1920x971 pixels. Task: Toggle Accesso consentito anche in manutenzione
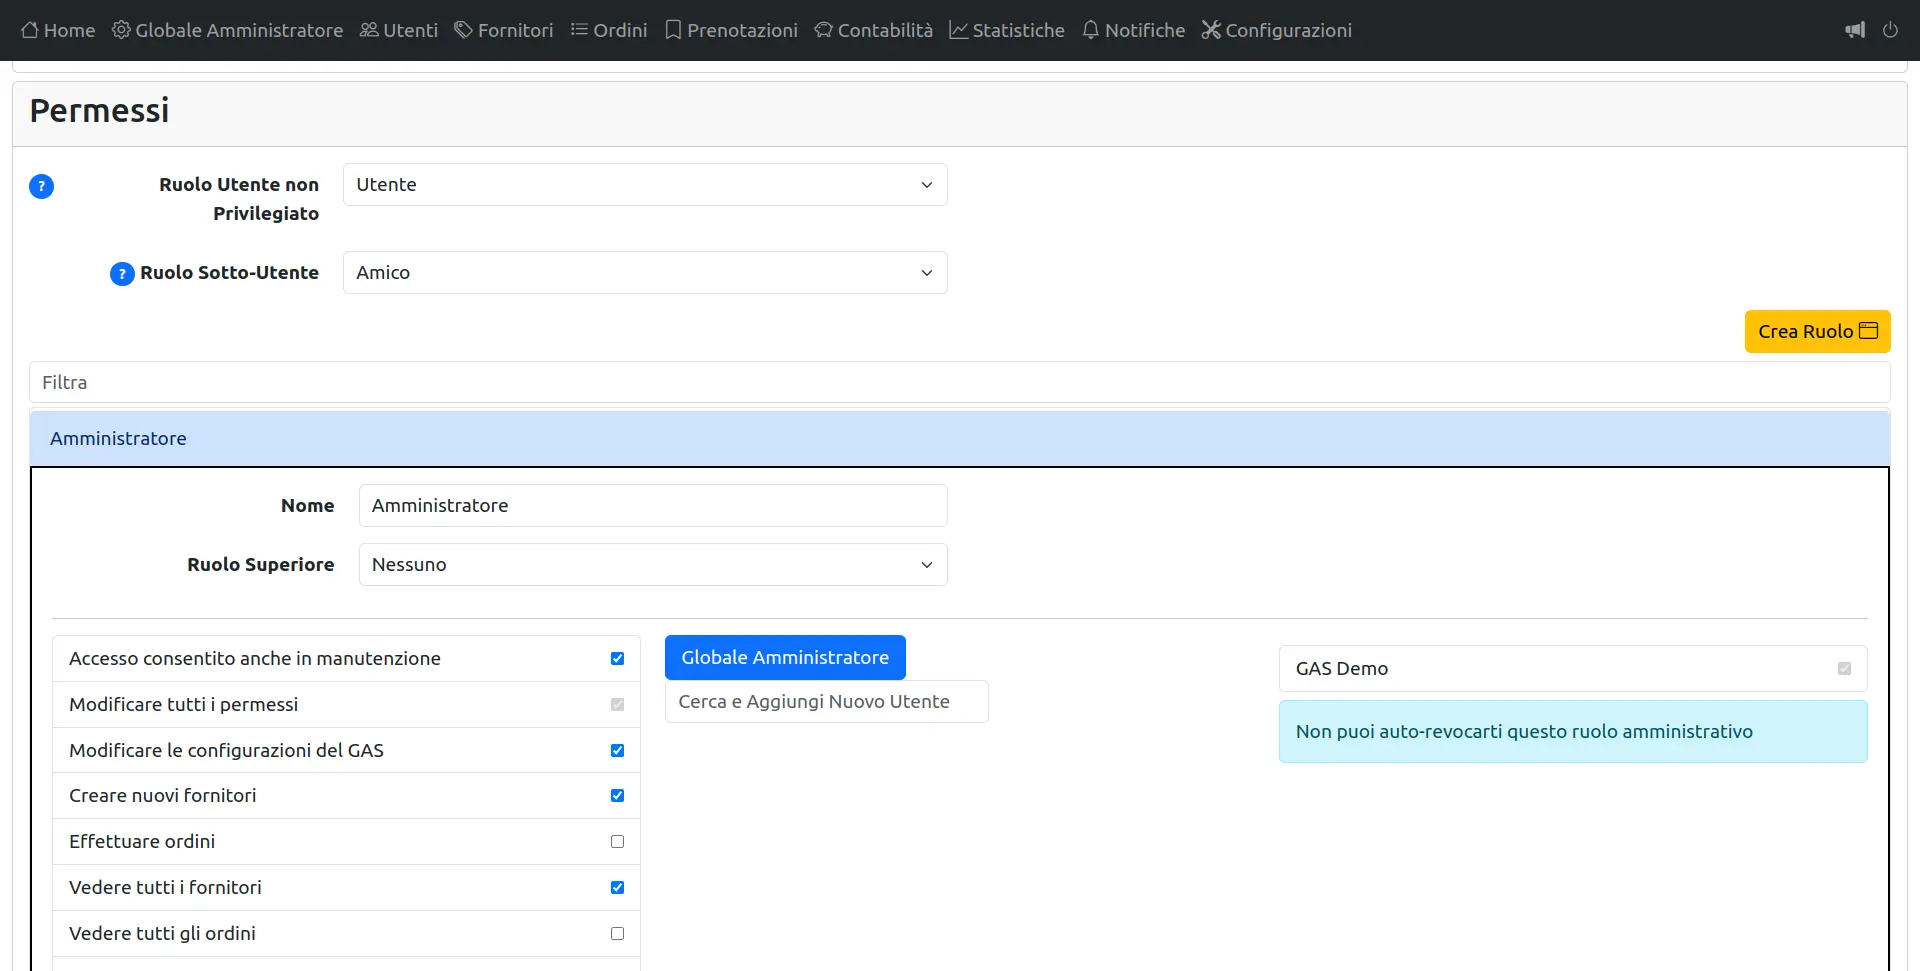[617, 659]
